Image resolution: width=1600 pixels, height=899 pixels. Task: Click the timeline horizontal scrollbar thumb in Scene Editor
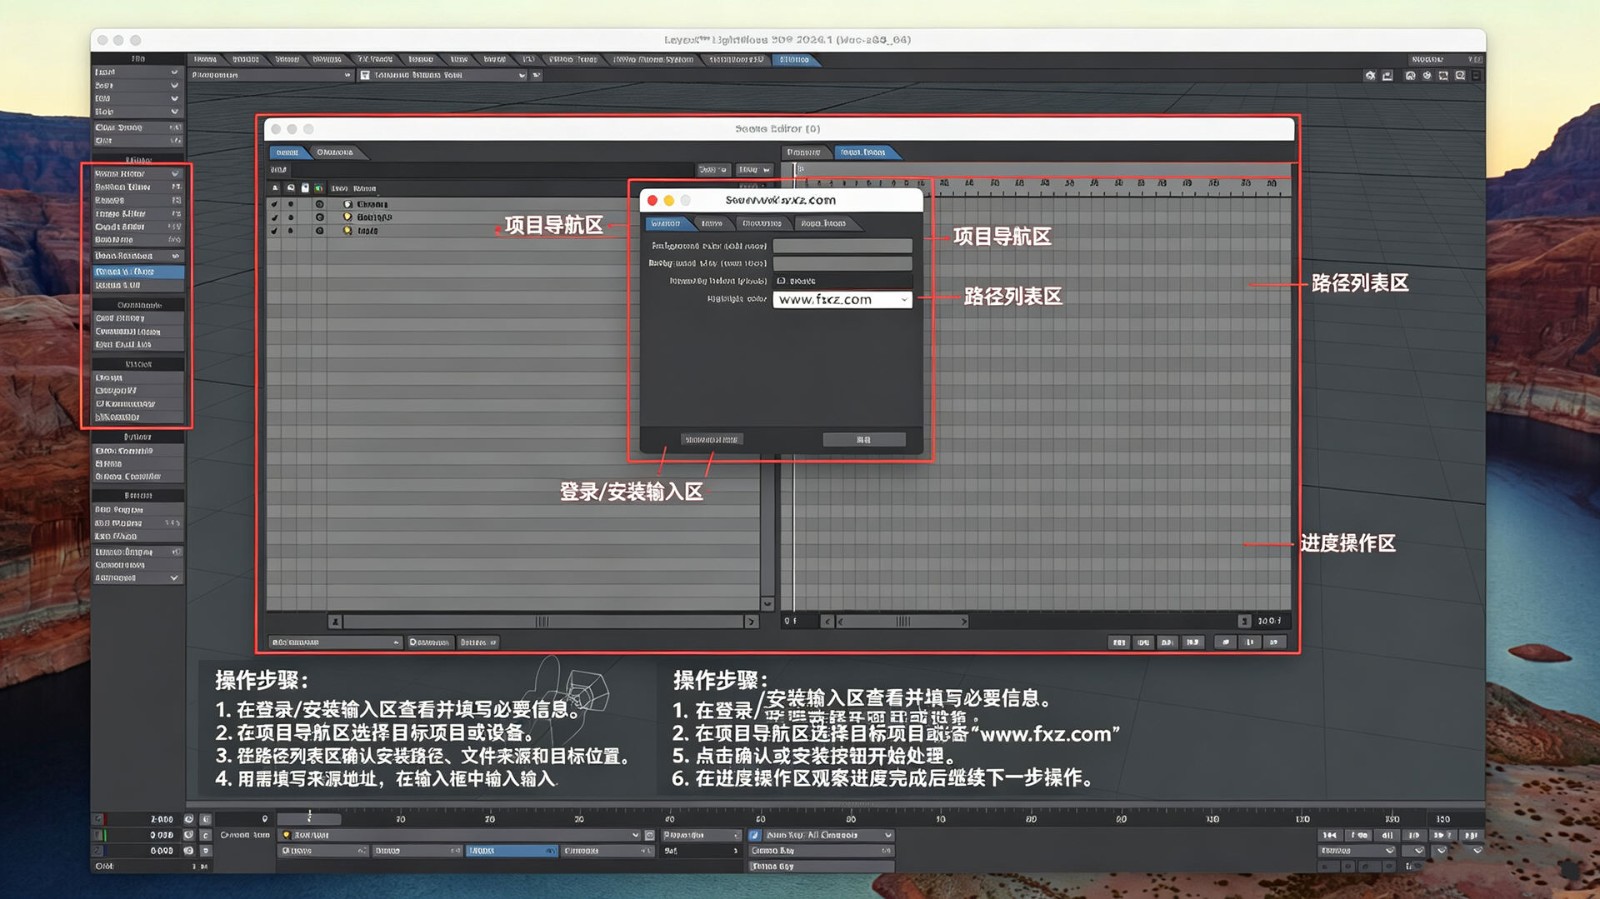pos(903,621)
